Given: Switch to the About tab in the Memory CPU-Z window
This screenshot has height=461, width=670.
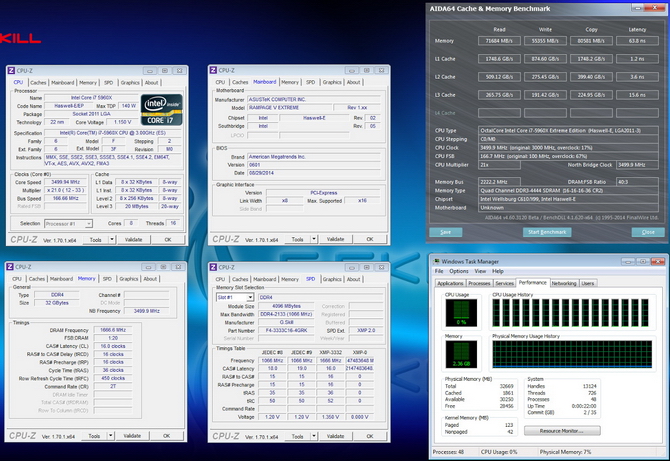Looking at the screenshot, I should tap(150, 279).
